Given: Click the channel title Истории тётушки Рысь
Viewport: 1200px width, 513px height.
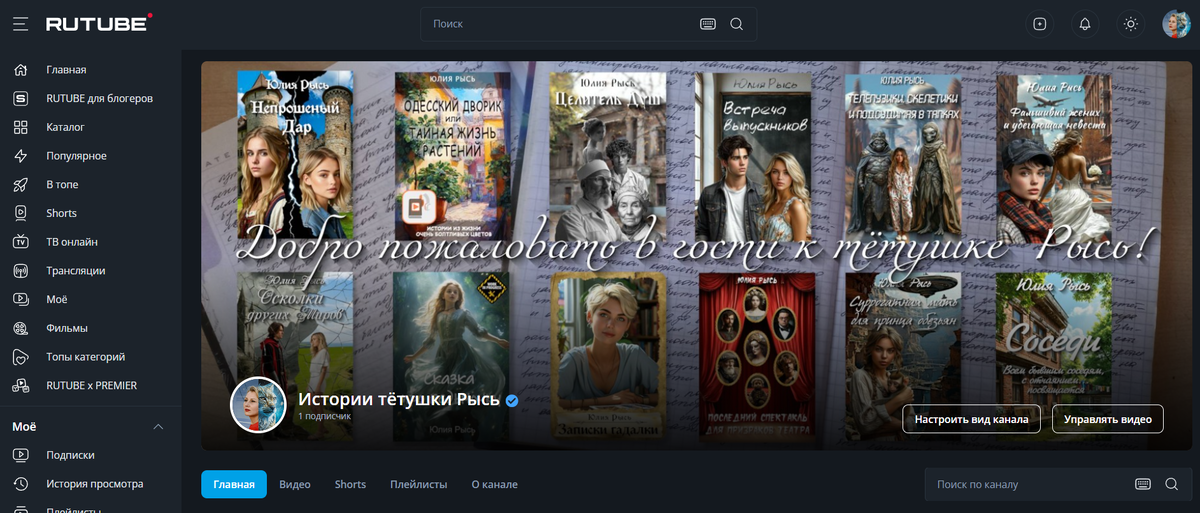Looking at the screenshot, I should [397, 400].
